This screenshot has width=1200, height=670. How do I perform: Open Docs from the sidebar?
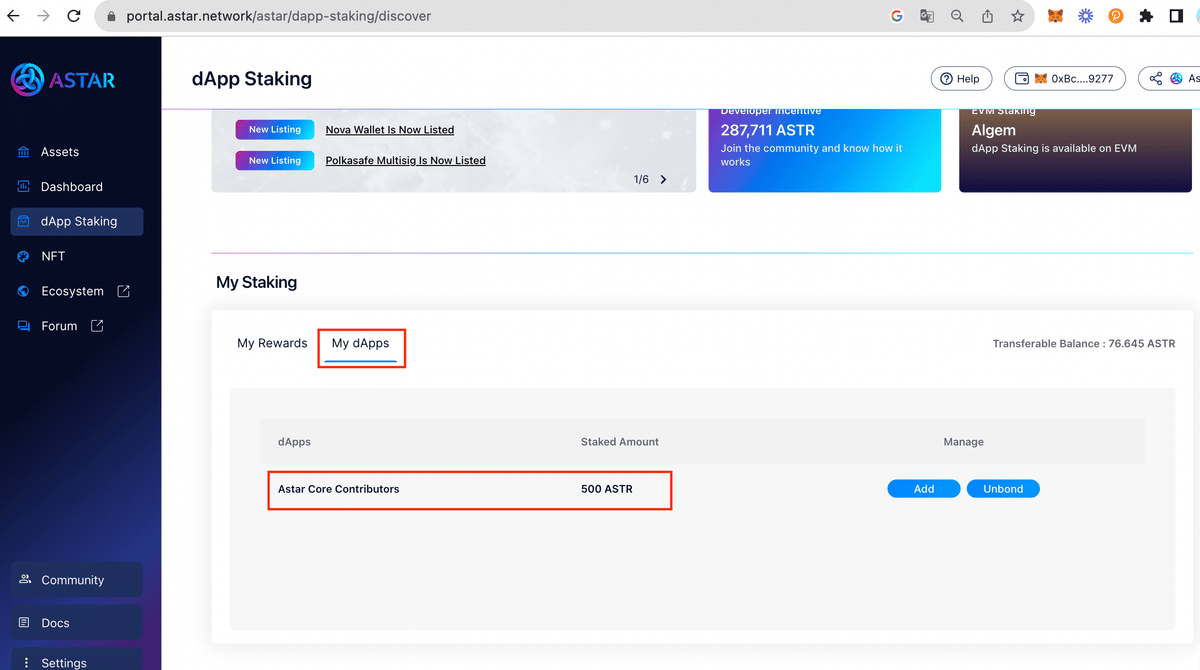(x=76, y=623)
